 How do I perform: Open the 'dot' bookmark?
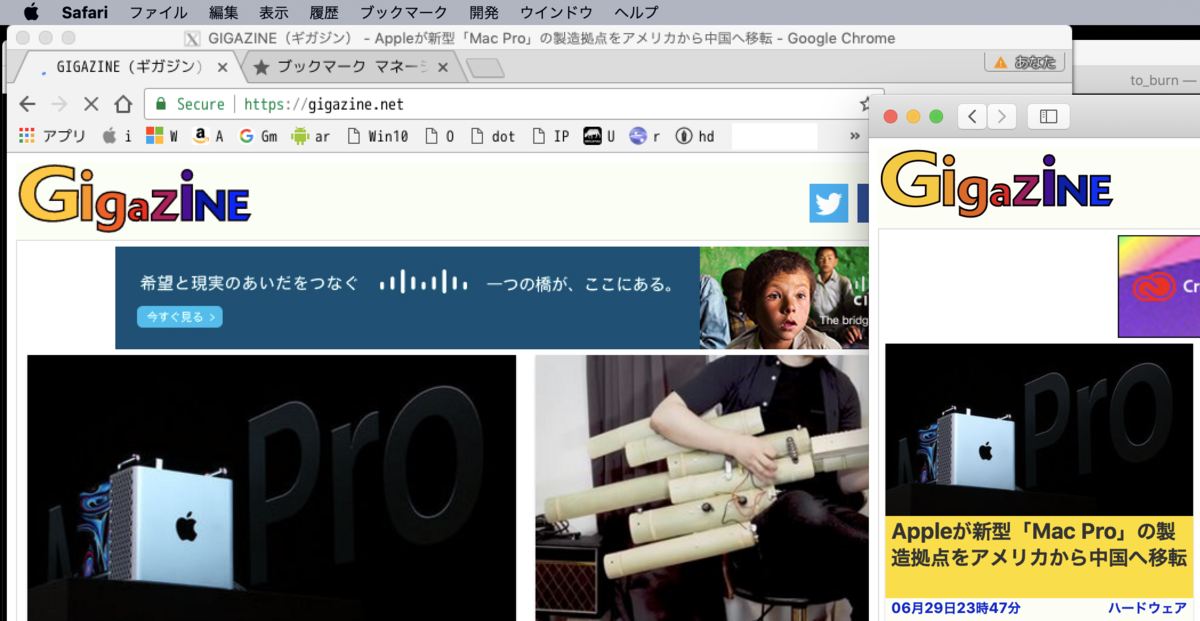(x=493, y=136)
